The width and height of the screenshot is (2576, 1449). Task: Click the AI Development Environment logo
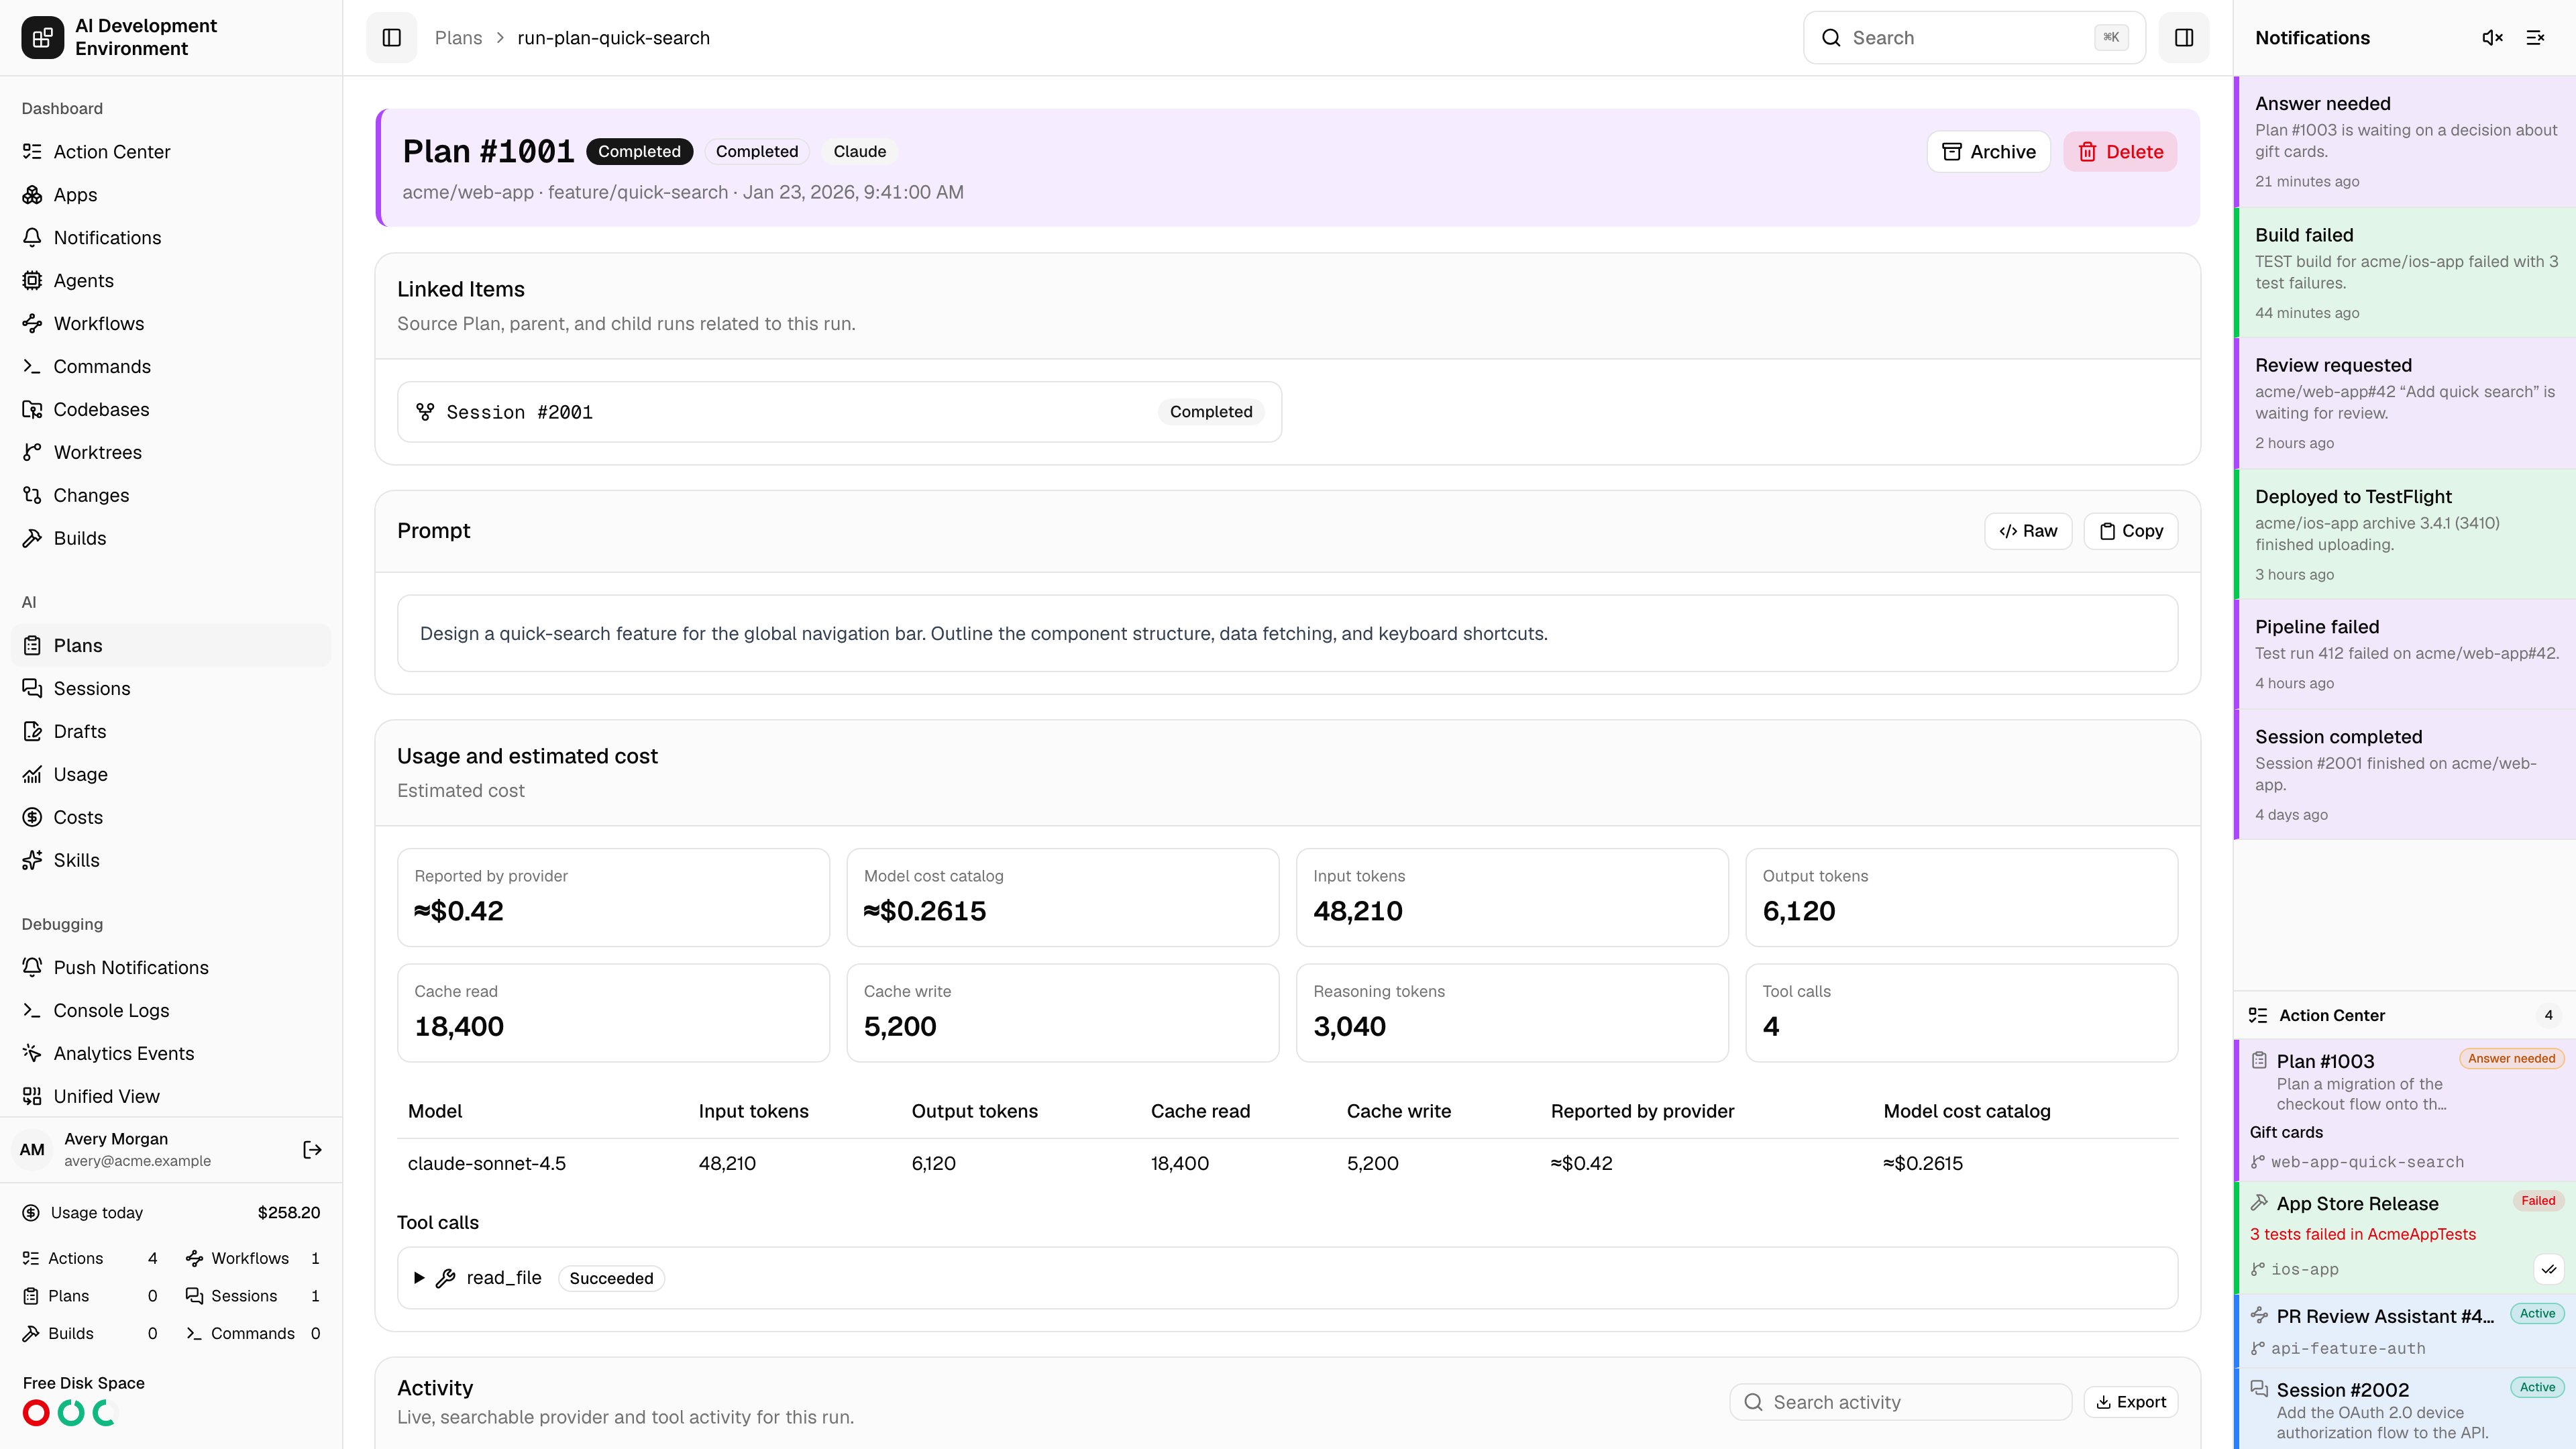42,38
